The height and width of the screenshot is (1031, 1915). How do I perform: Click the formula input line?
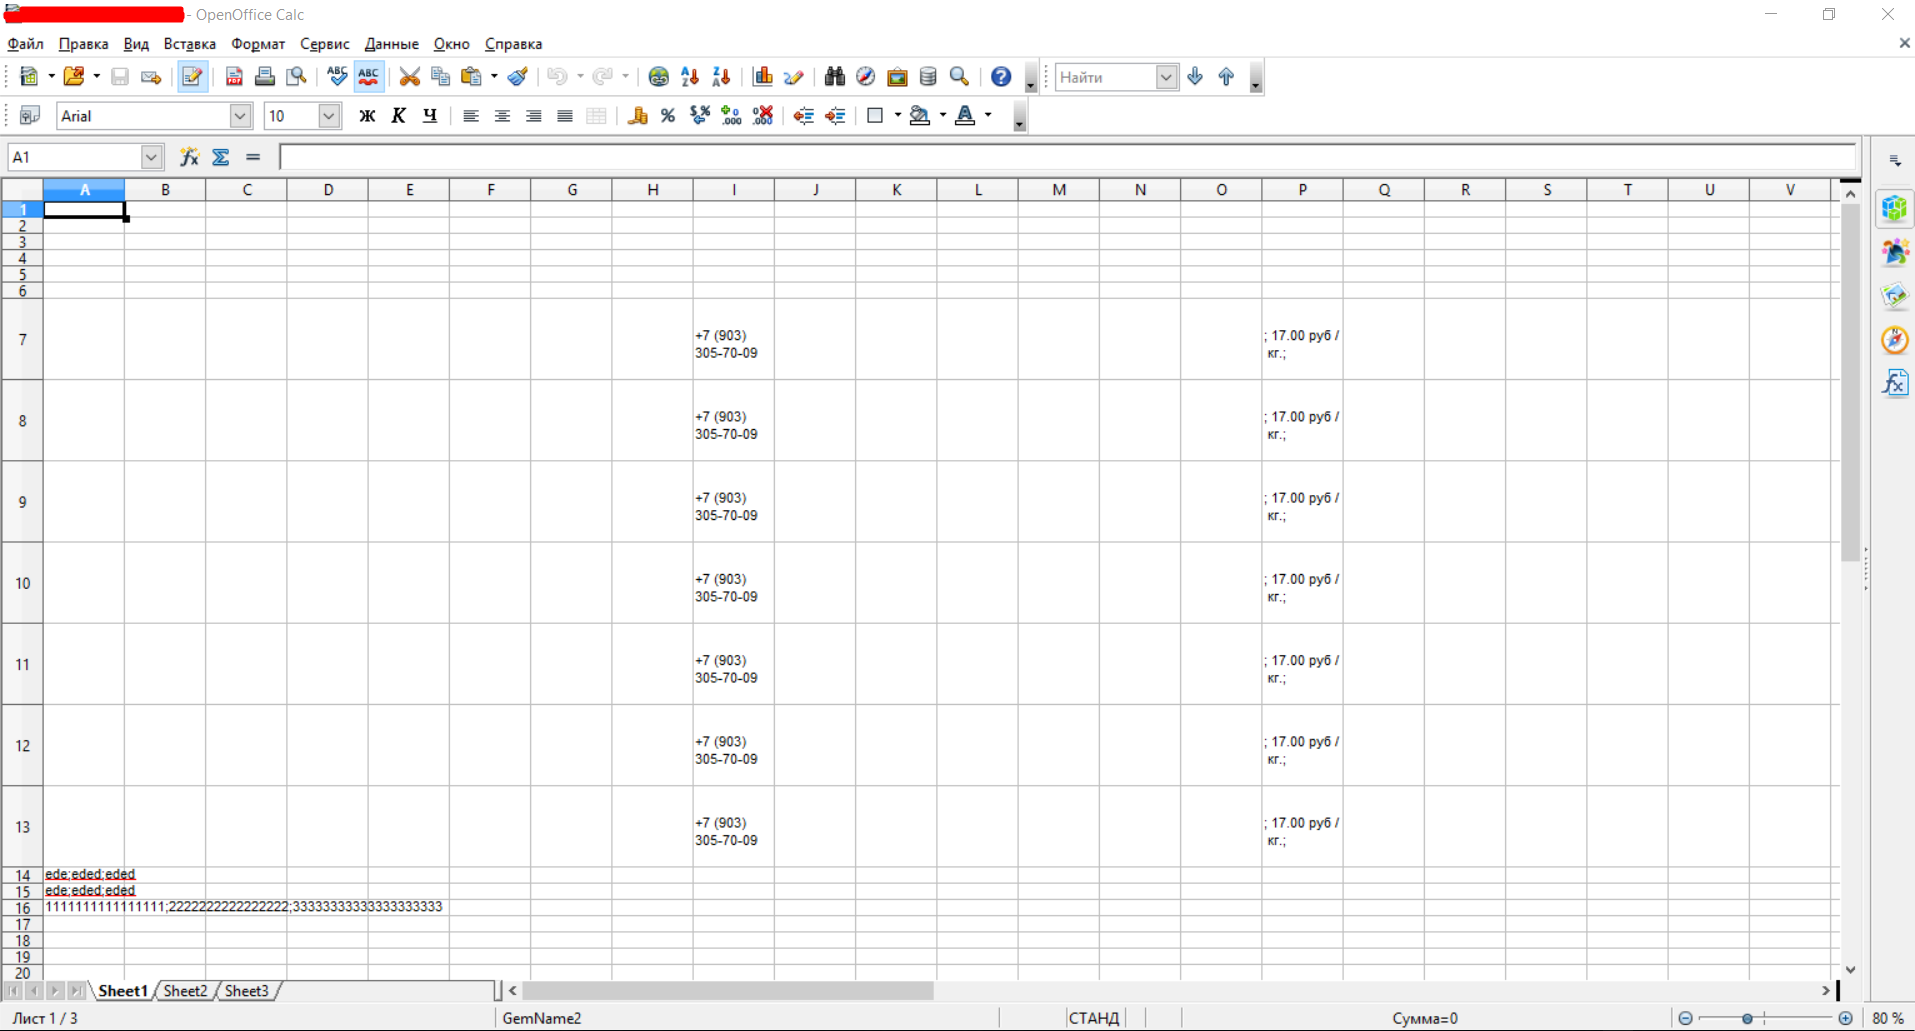(1067, 157)
